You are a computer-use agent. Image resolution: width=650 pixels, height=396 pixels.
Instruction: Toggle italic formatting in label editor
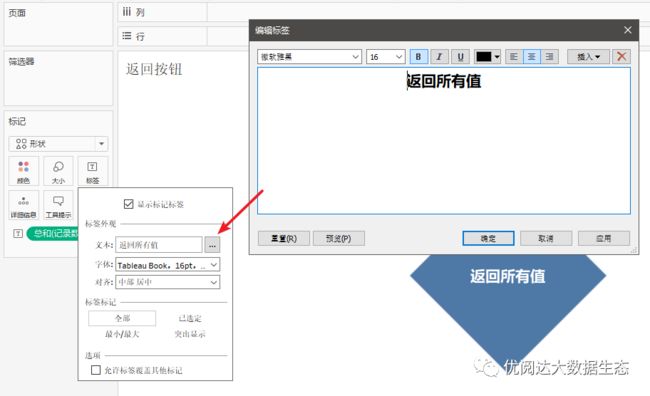coord(439,56)
